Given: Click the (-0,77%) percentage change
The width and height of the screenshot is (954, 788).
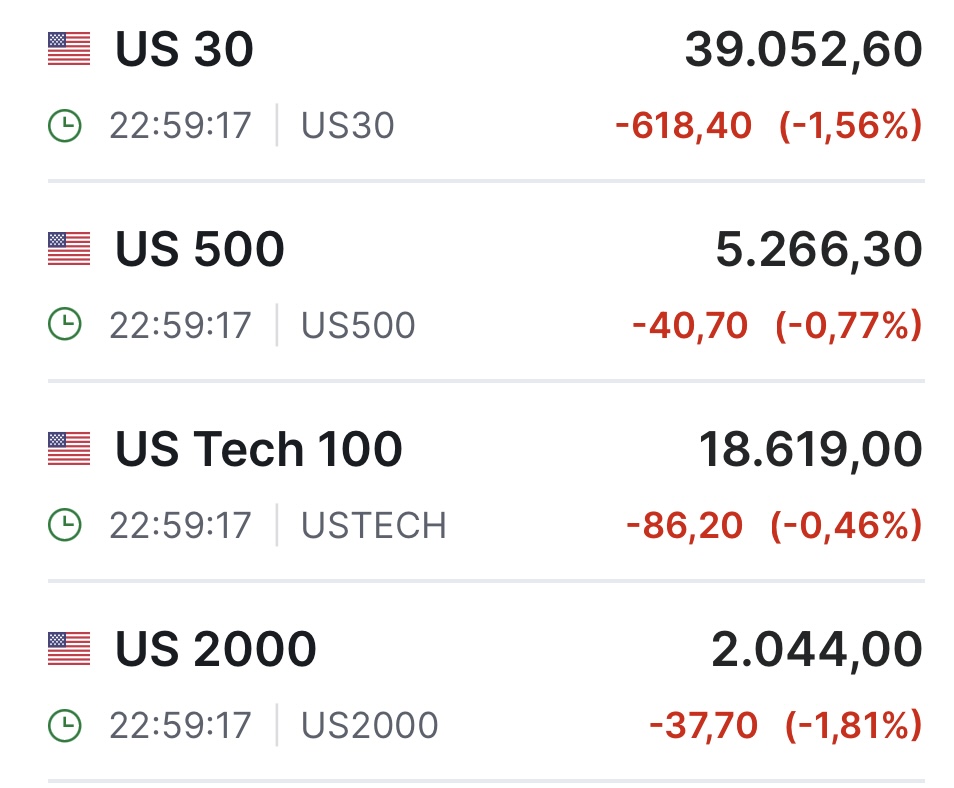Looking at the screenshot, I should (847, 326).
